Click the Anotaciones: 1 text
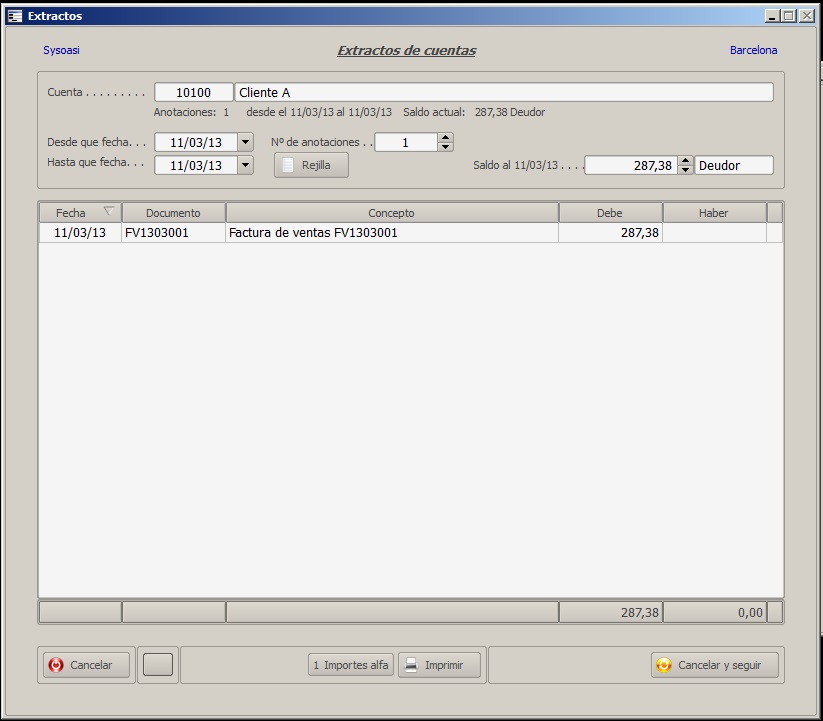 tap(191, 112)
